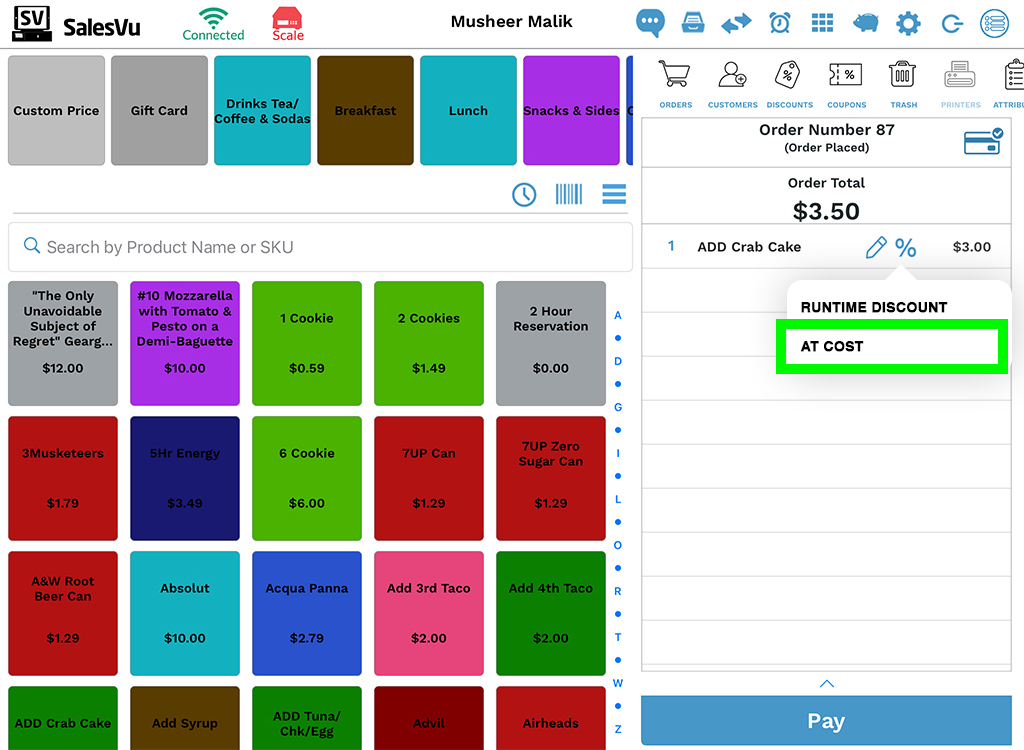The height and width of the screenshot is (750, 1024).
Task: Select the Breakfast category
Action: (x=365, y=110)
